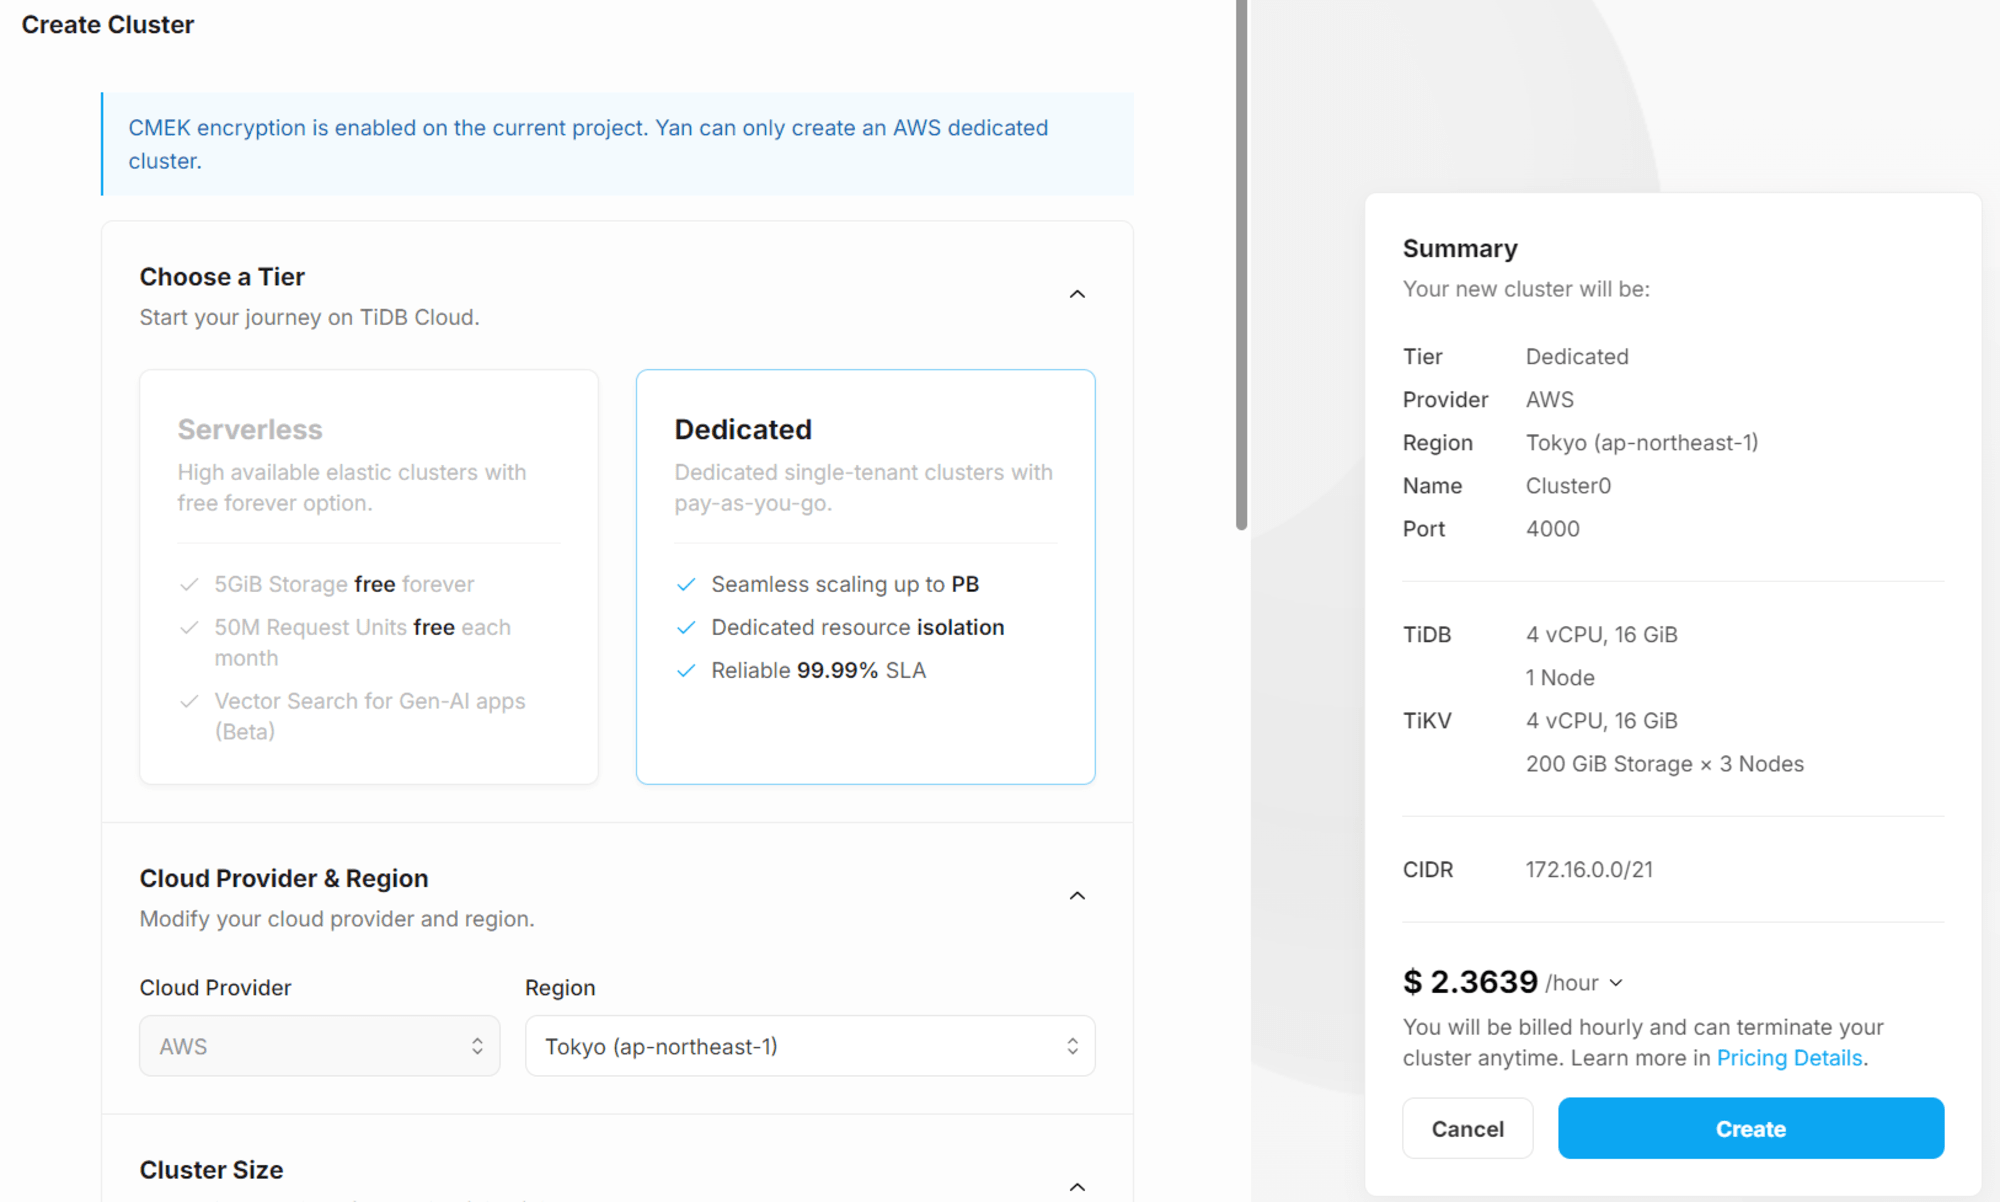Click the Create Cluster page title
Viewport: 2000px width, 1202px height.
pyautogui.click(x=108, y=24)
